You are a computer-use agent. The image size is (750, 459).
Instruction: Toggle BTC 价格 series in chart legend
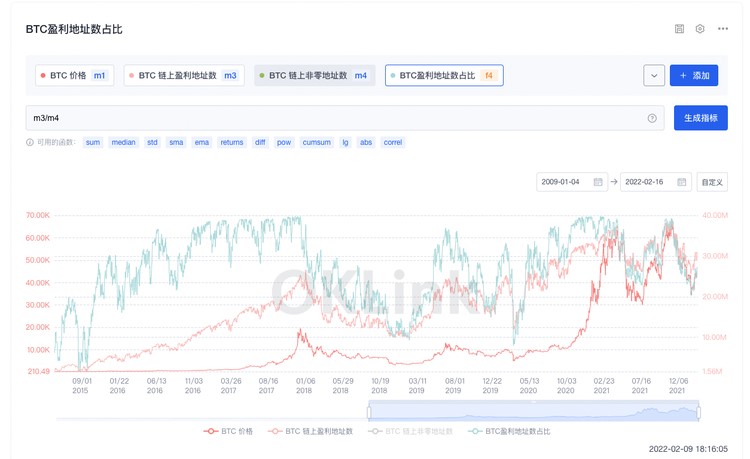(x=228, y=431)
